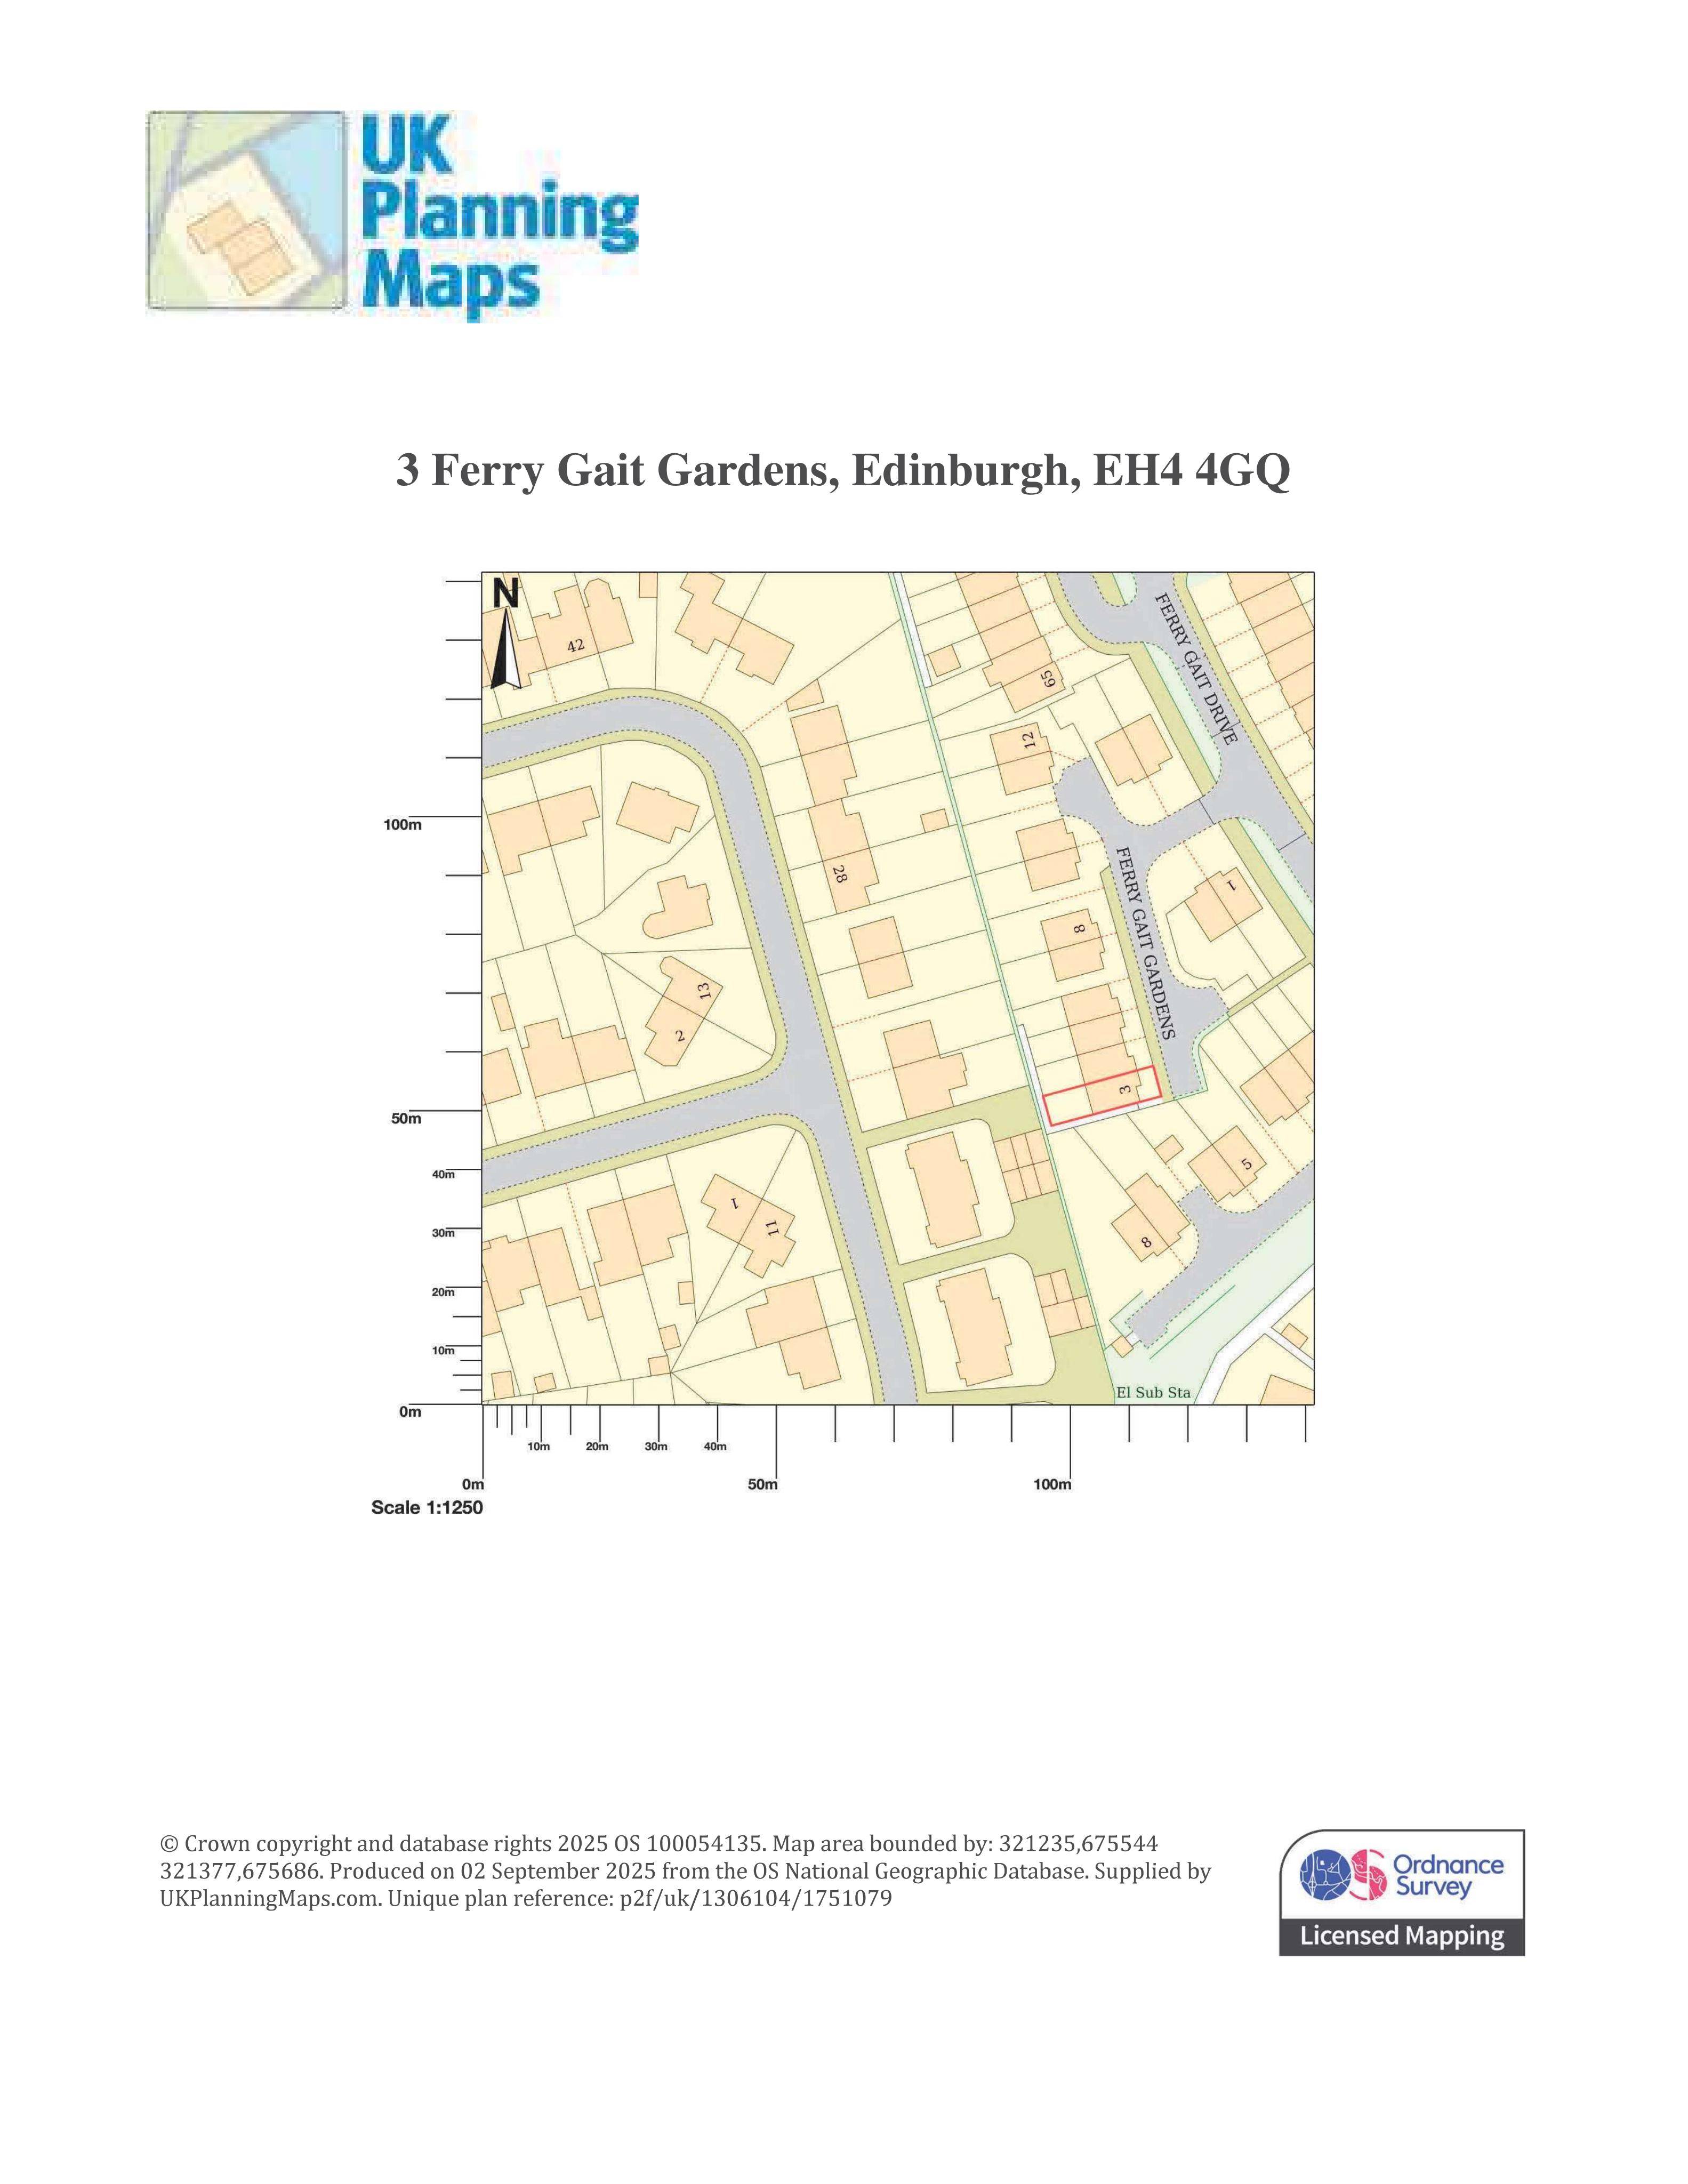Screen dimensions: 1688x2184
Task: Click the 50m mark on vertical scale
Action: [406, 1119]
